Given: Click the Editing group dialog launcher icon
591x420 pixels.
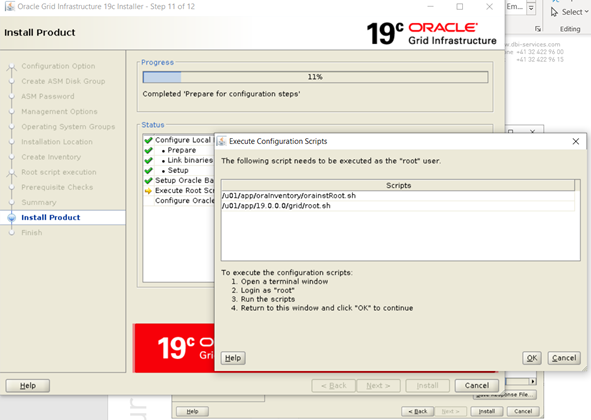Looking at the screenshot, I should coord(538,29).
